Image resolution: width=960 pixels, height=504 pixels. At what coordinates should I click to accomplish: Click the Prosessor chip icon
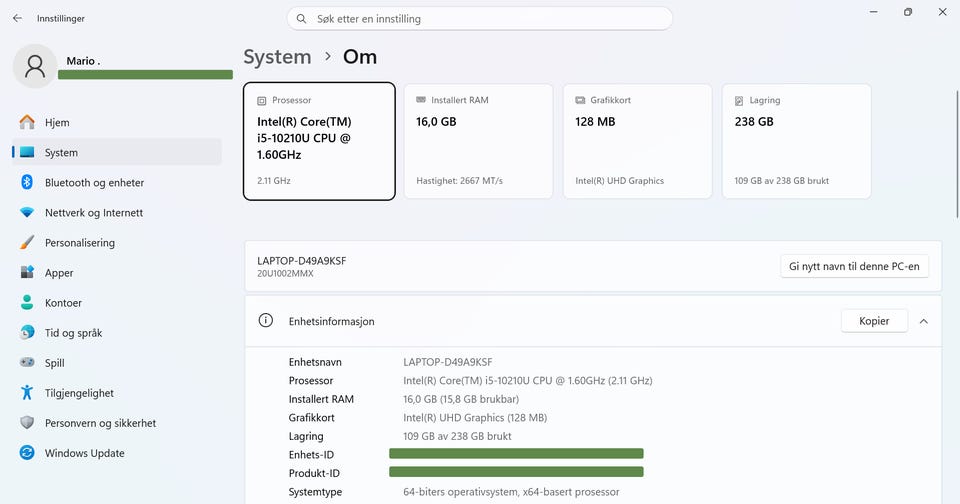pos(261,100)
